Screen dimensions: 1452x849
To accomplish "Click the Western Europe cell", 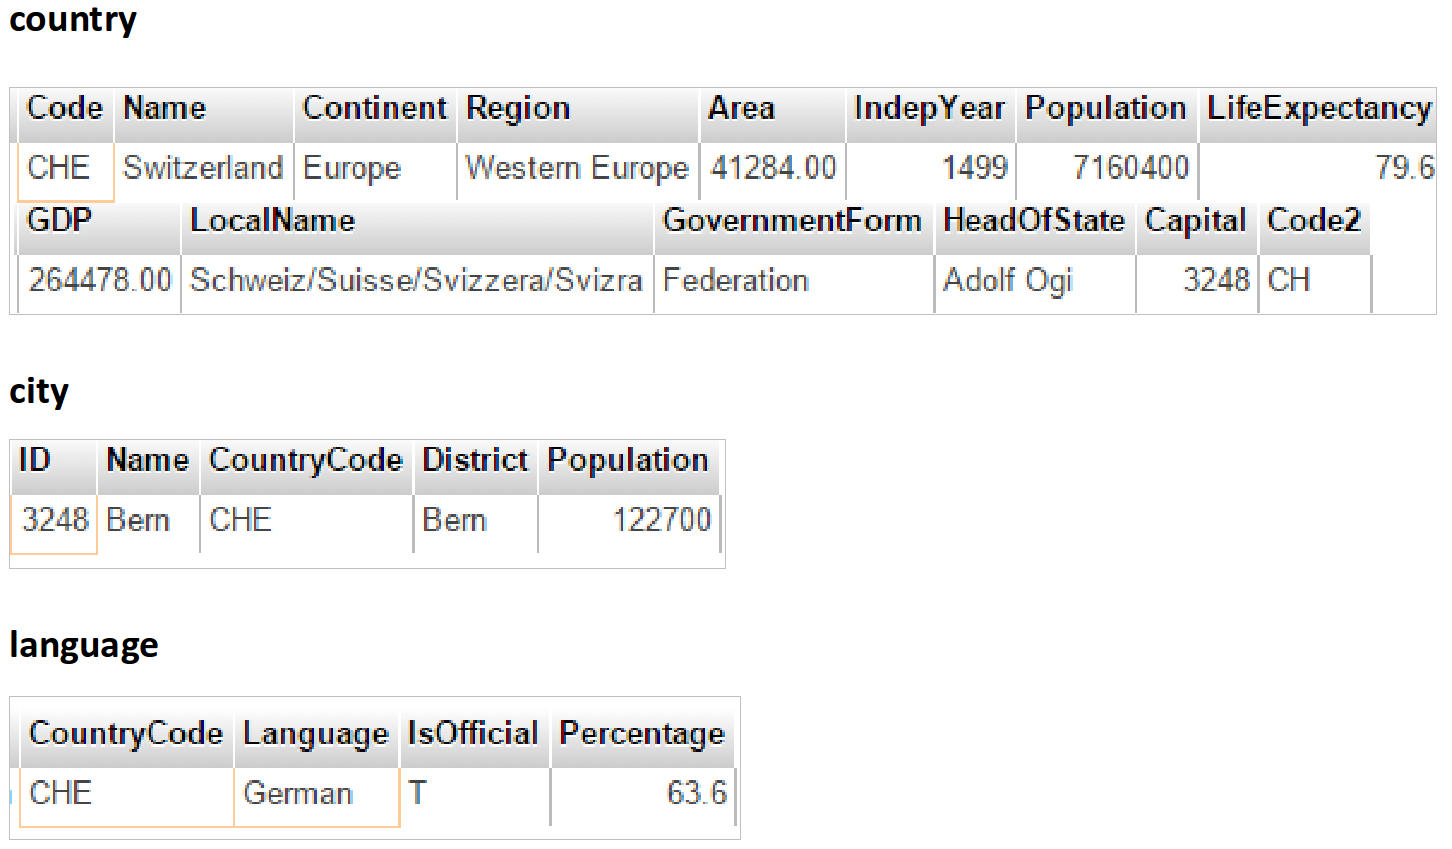I will coord(577,168).
